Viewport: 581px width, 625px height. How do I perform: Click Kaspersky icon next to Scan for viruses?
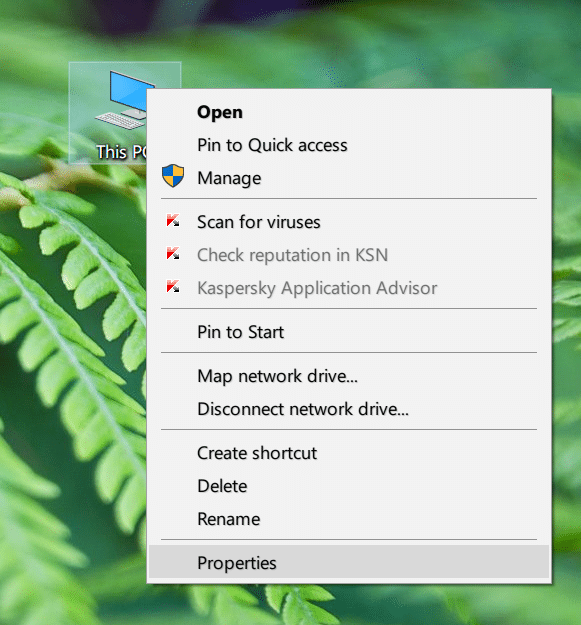173,220
